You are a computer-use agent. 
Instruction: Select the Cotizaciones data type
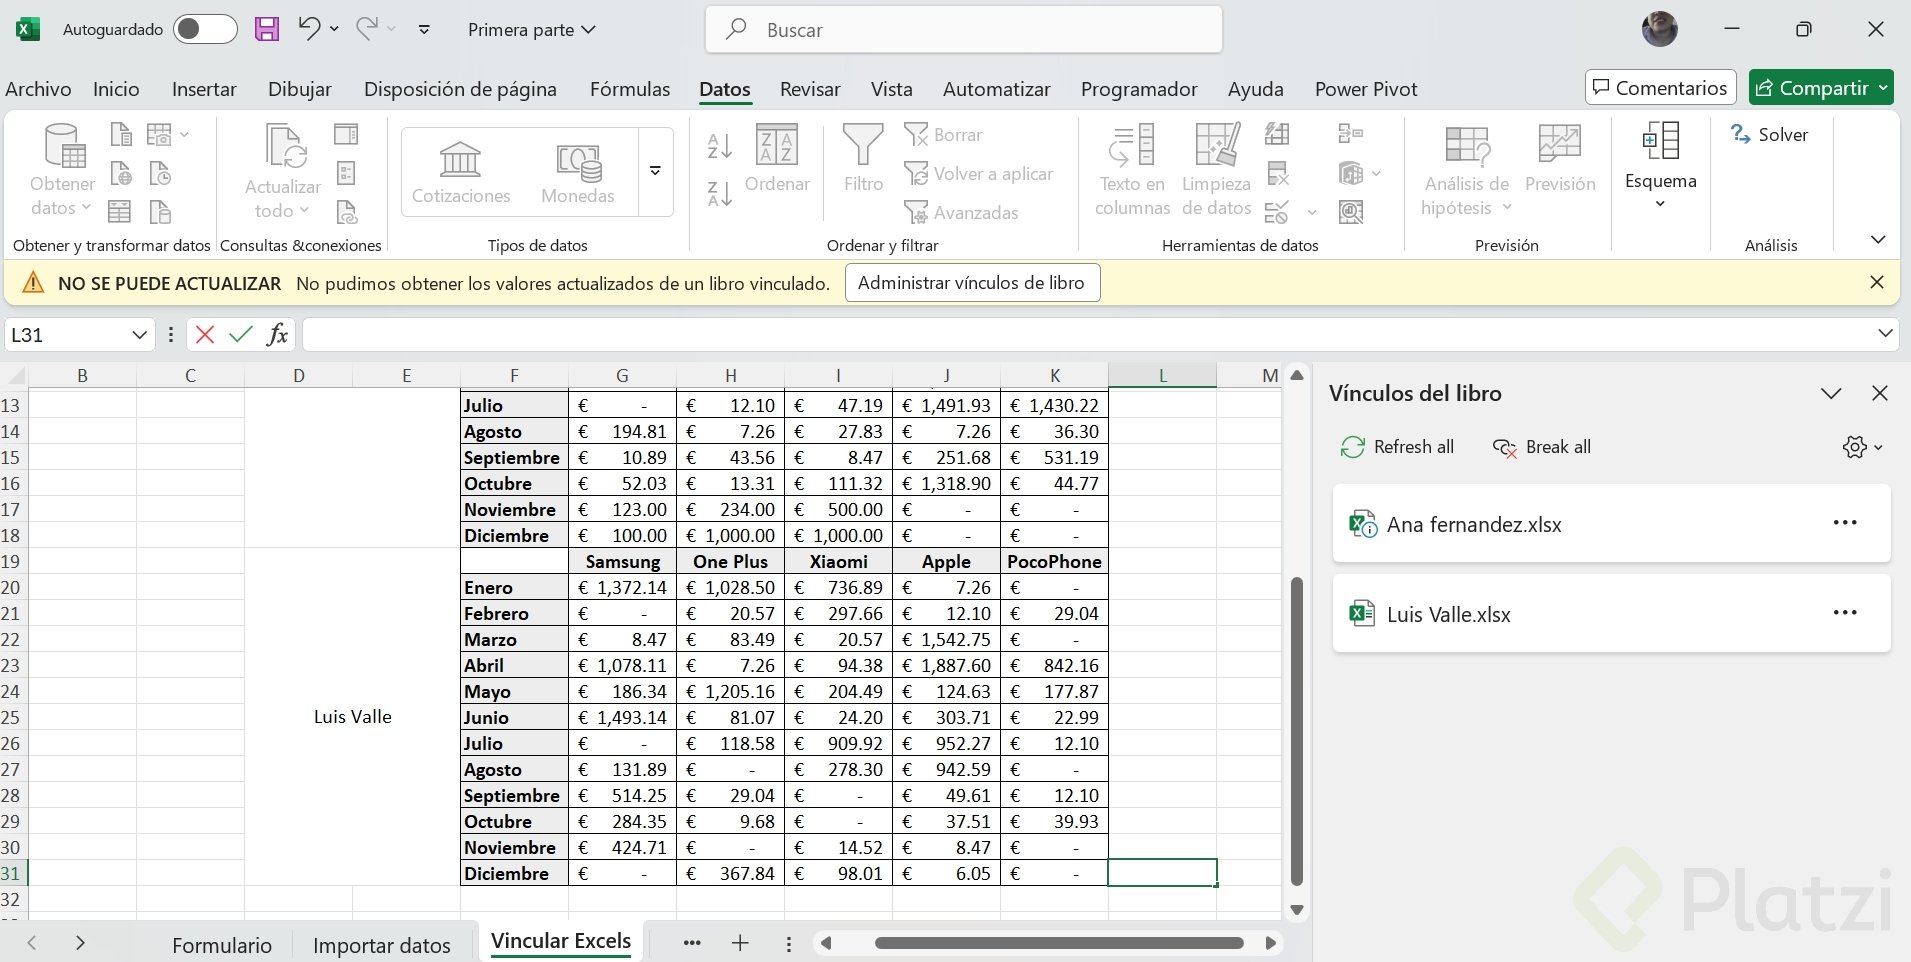click(461, 172)
